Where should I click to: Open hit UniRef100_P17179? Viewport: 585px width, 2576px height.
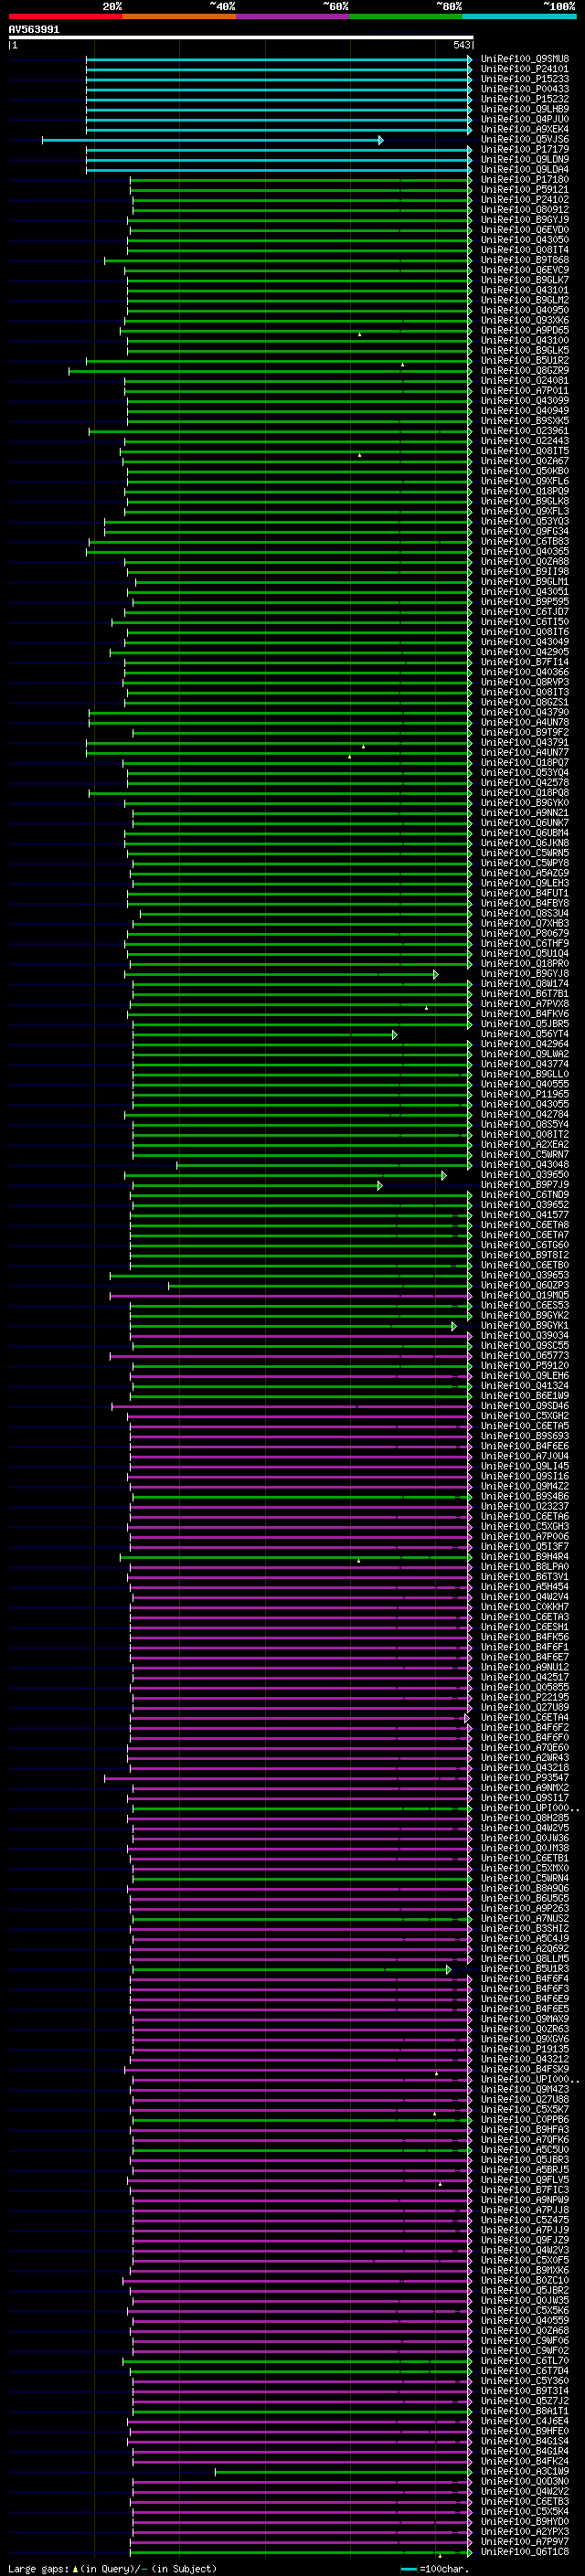point(524,149)
